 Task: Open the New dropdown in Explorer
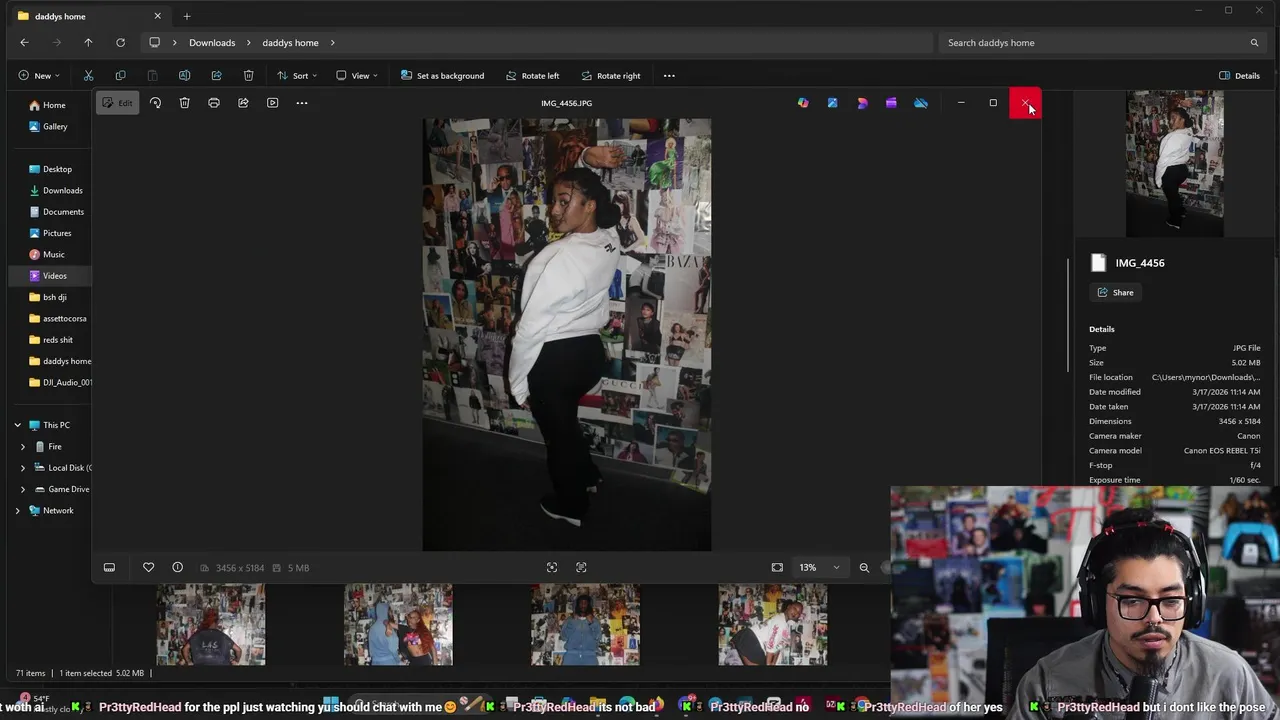pos(39,76)
